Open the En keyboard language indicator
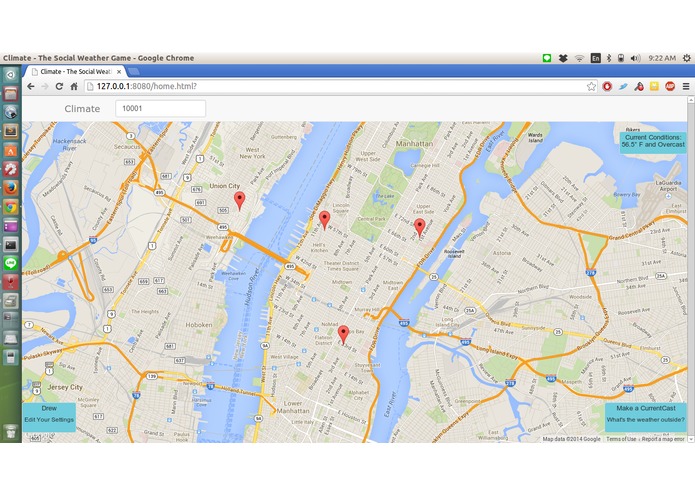Screen dimensions: 695x494 pyautogui.click(x=596, y=58)
